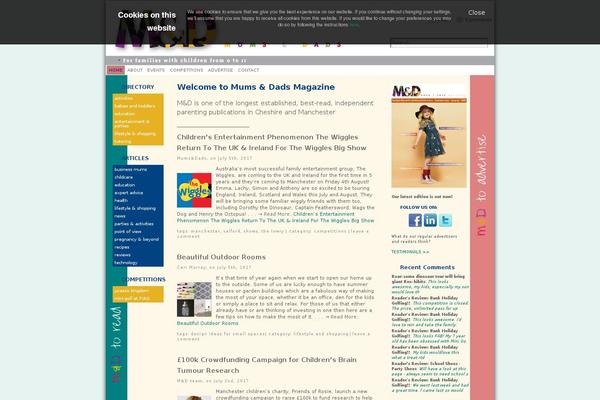
Task: Click the 'Recent Comments' heading
Action: pyautogui.click(x=427, y=267)
